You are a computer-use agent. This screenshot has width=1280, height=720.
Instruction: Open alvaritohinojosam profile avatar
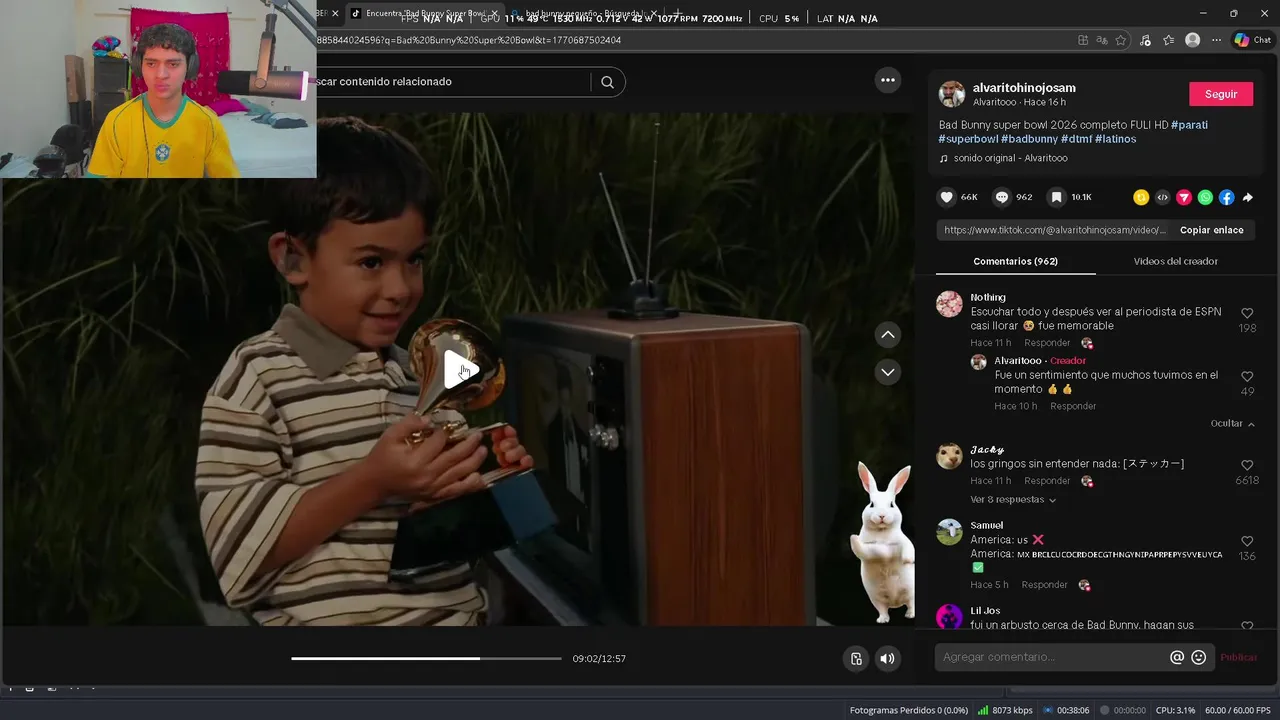951,94
